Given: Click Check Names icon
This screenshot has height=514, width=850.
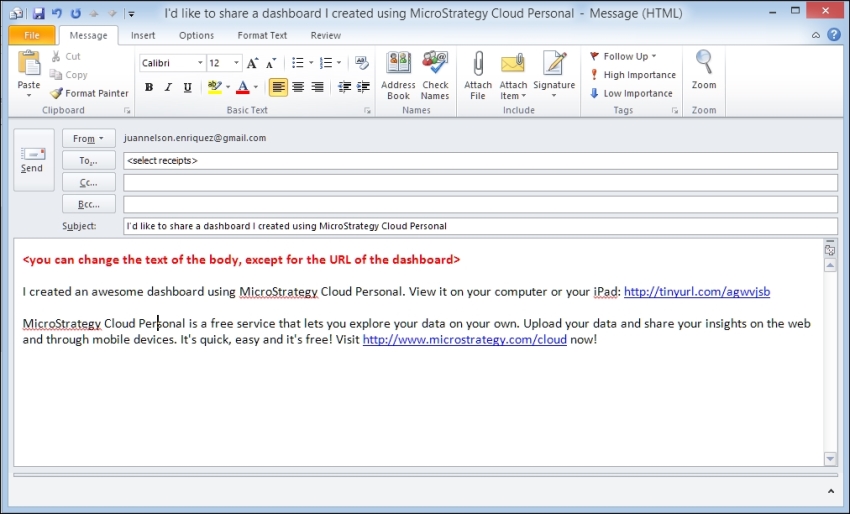Looking at the screenshot, I should pos(435,63).
